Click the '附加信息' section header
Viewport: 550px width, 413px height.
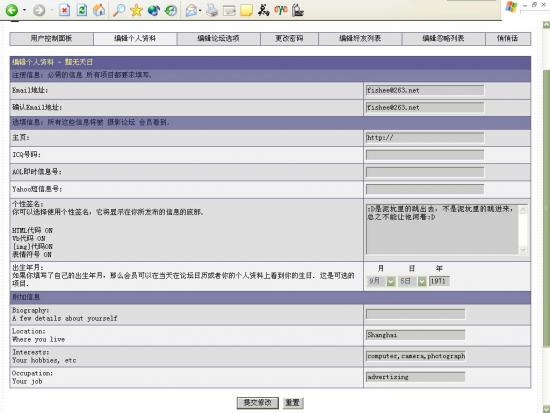[26, 297]
